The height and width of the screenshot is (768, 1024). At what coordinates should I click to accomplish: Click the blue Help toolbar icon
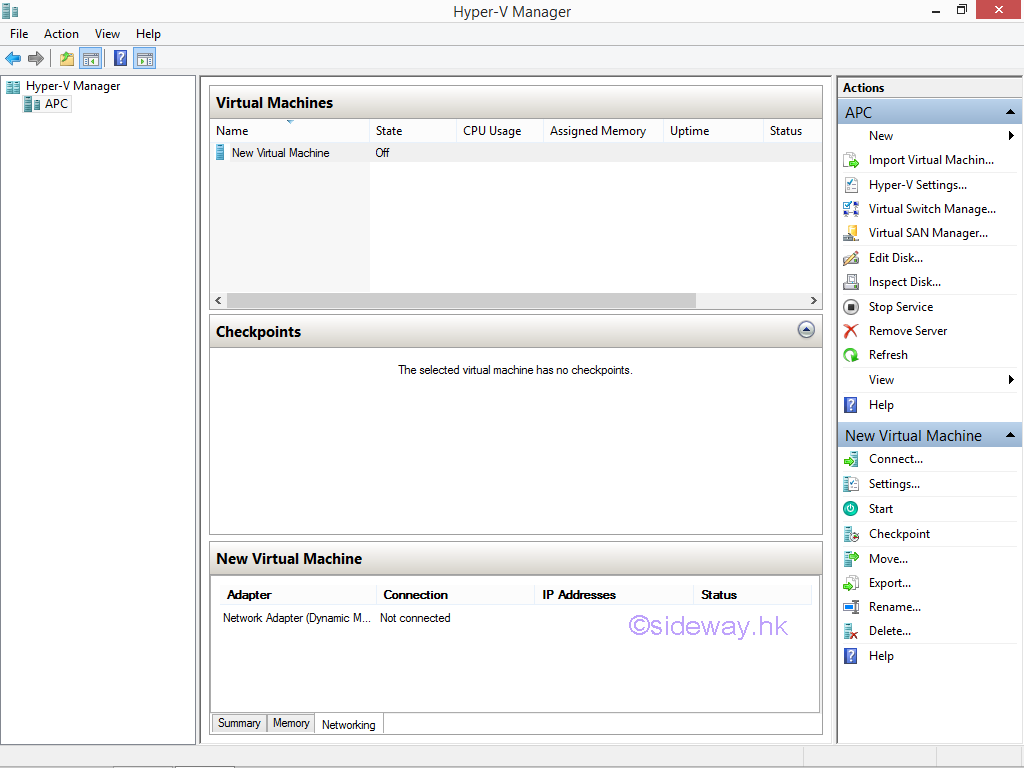coord(120,58)
